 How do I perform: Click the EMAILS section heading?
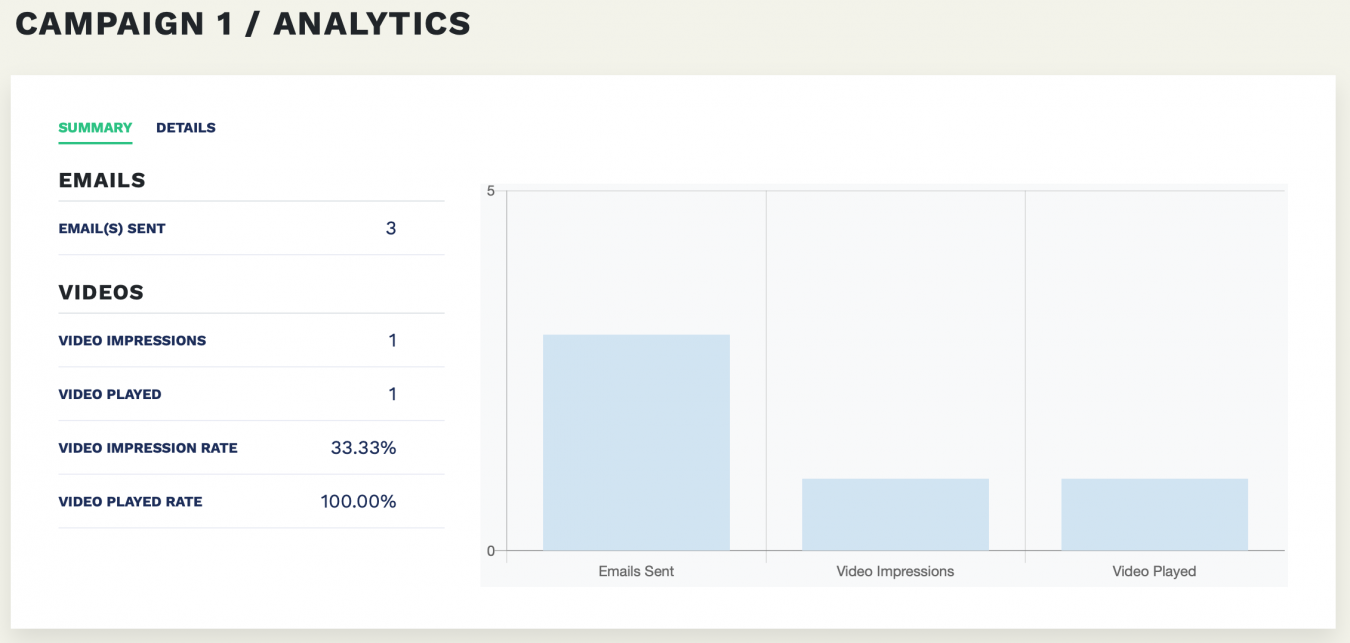coord(101,180)
